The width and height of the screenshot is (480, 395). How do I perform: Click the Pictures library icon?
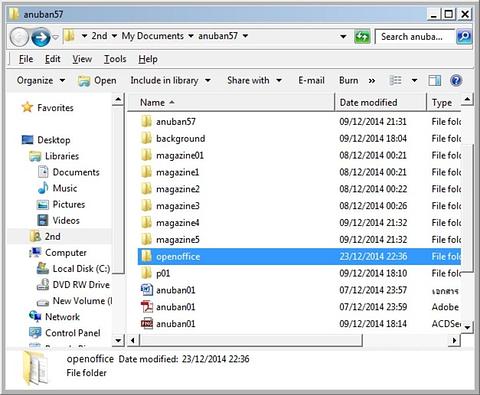[x=43, y=204]
